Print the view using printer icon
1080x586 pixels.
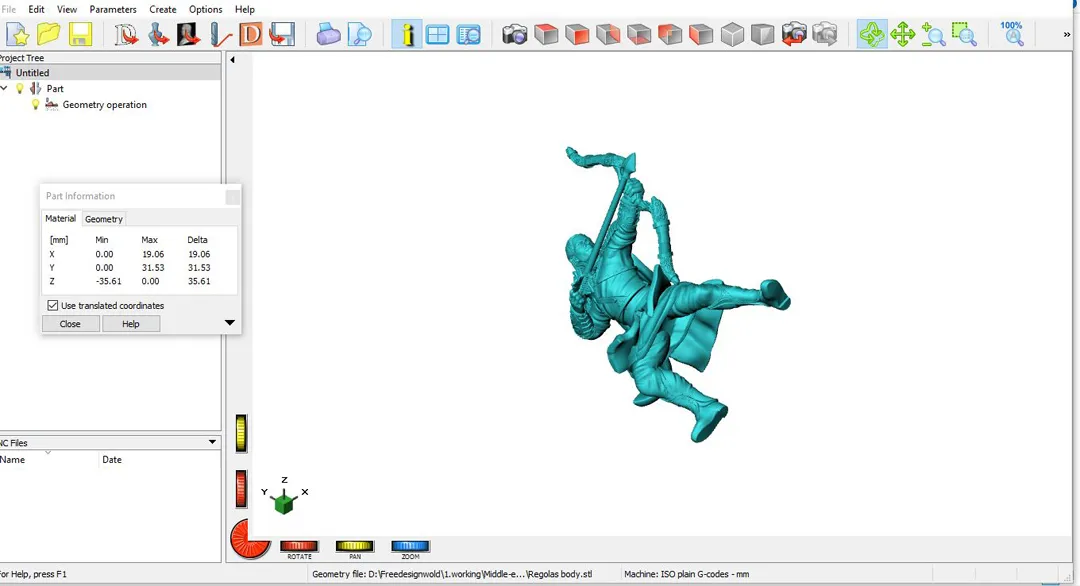(329, 34)
